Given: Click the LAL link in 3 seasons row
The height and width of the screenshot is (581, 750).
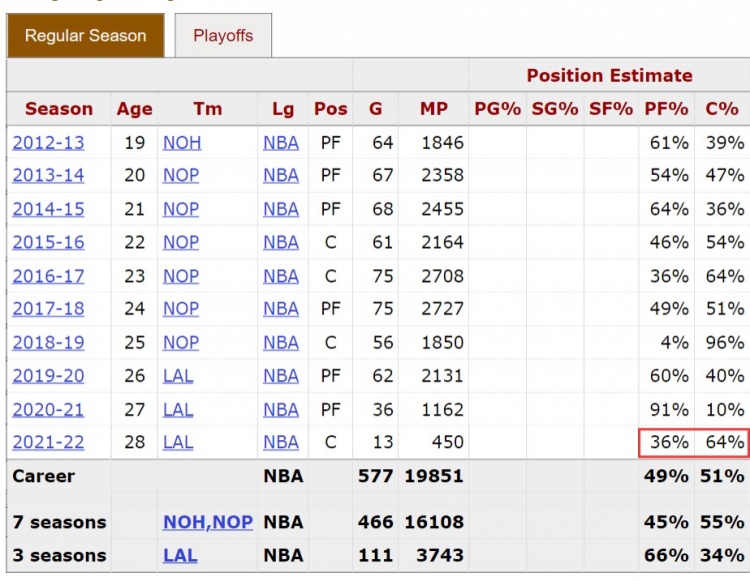Looking at the screenshot, I should [180, 555].
